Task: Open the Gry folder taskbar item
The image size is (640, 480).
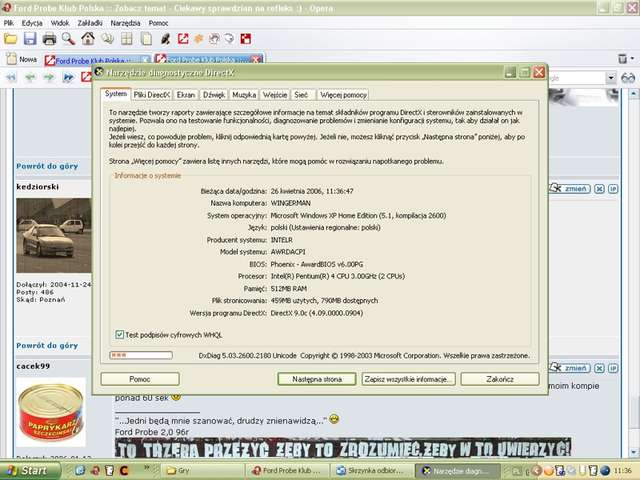Action: pos(204,471)
